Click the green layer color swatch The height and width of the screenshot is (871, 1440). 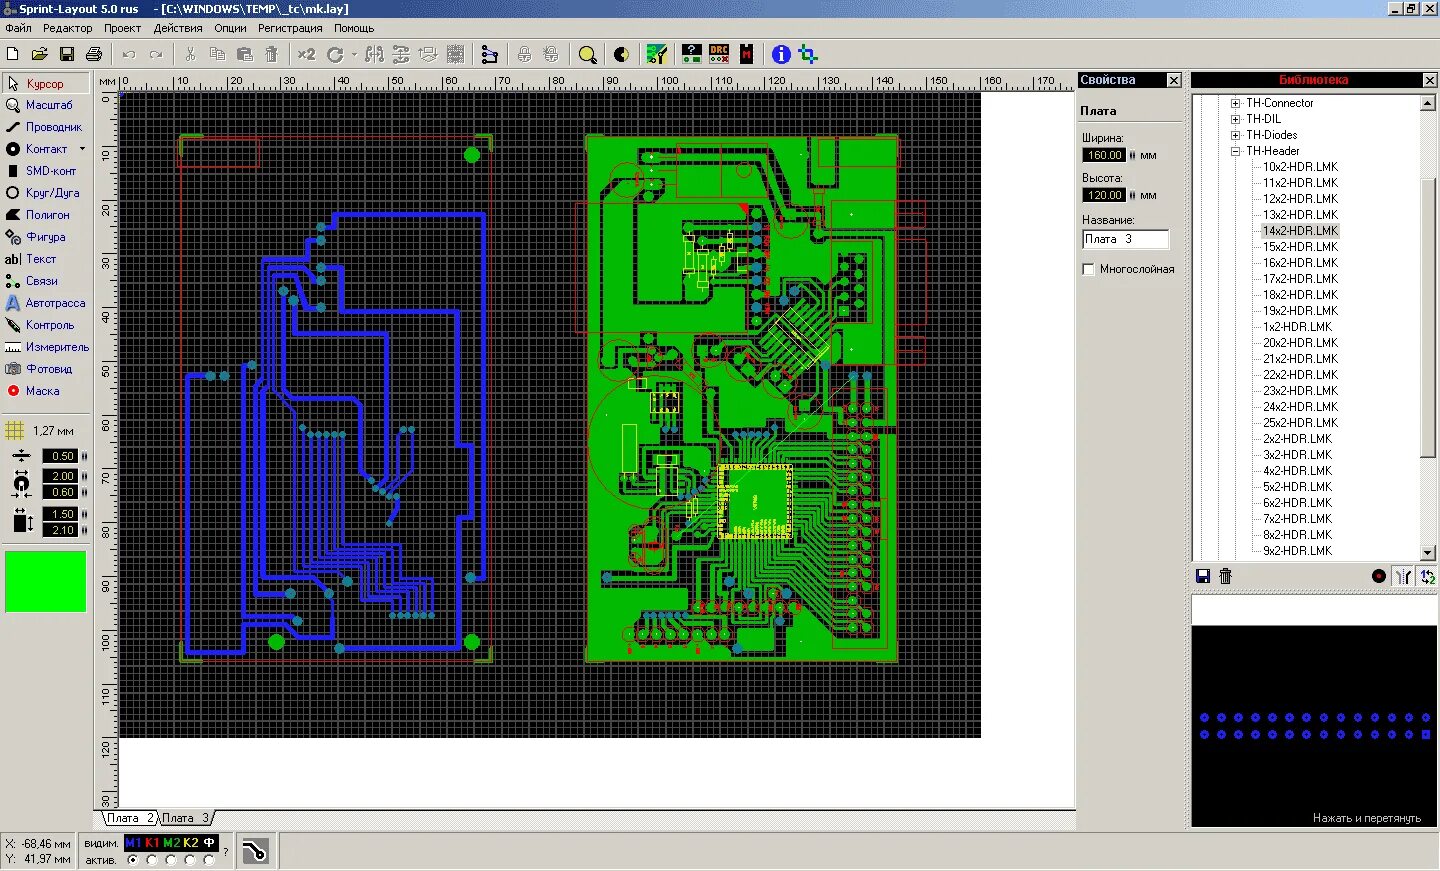coord(46,582)
